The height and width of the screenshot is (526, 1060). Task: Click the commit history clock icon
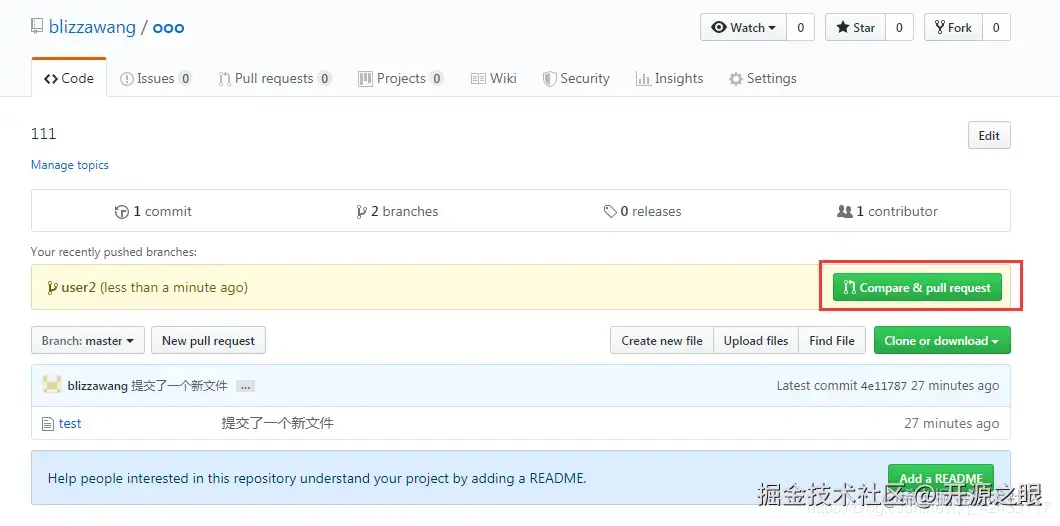pos(122,212)
